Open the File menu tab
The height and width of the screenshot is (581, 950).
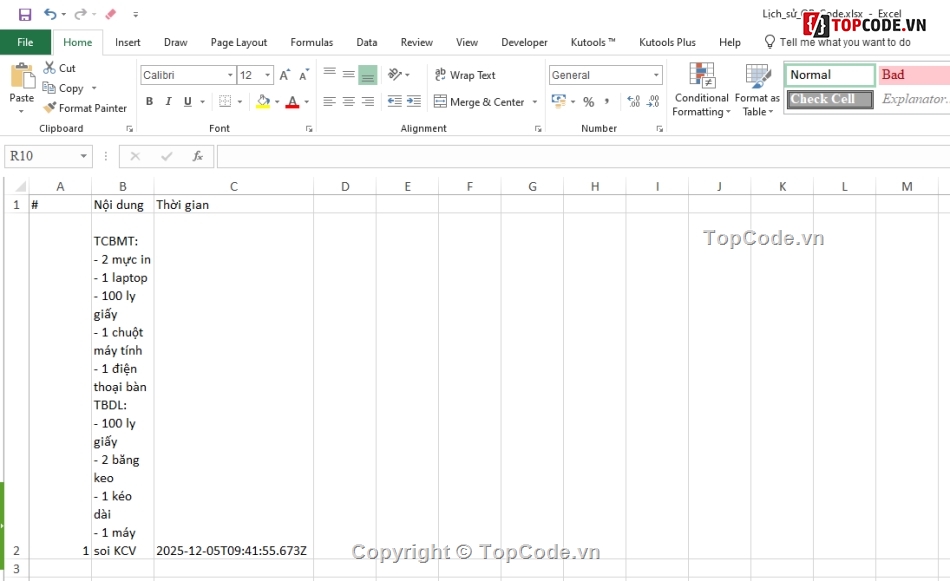coord(25,42)
